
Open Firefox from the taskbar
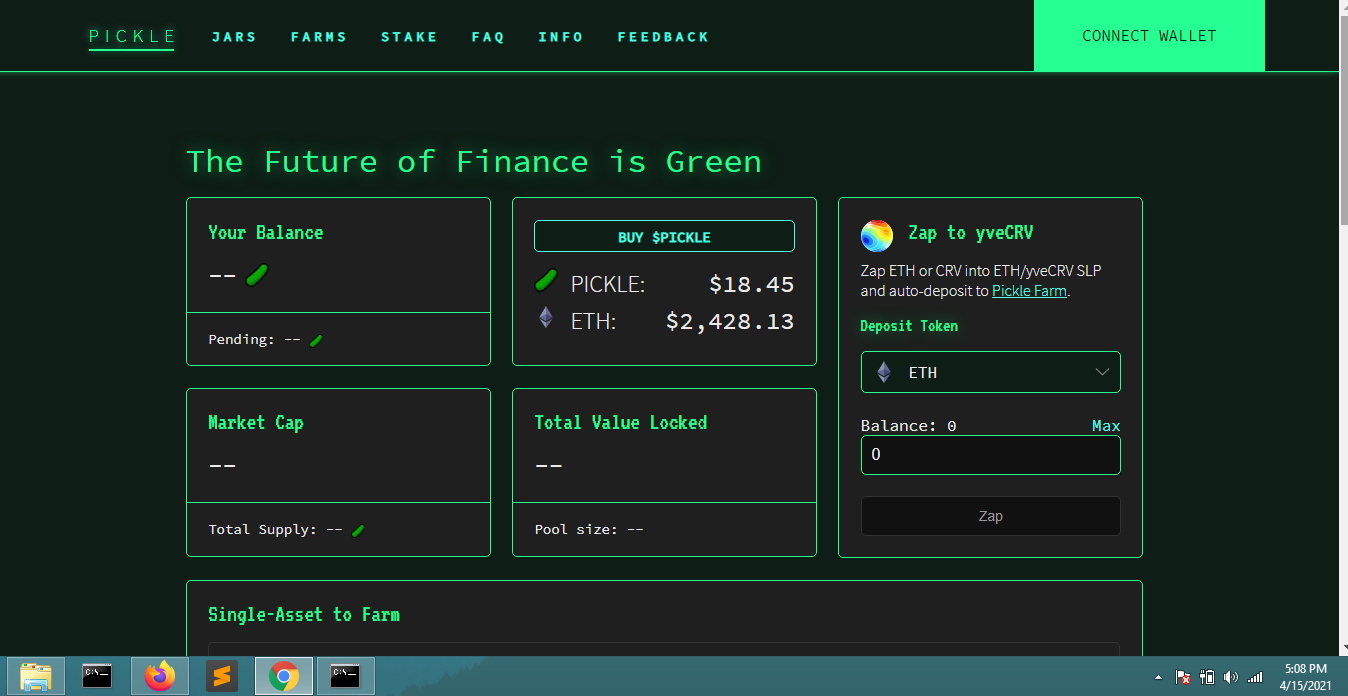[160, 676]
